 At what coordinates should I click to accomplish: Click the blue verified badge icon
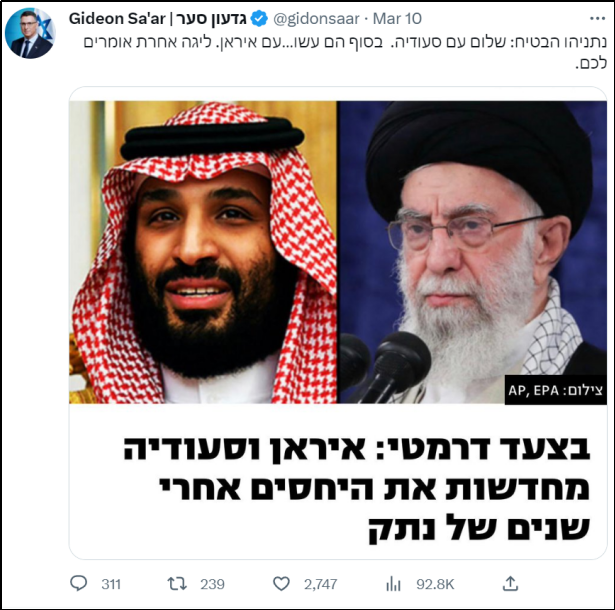point(259,18)
